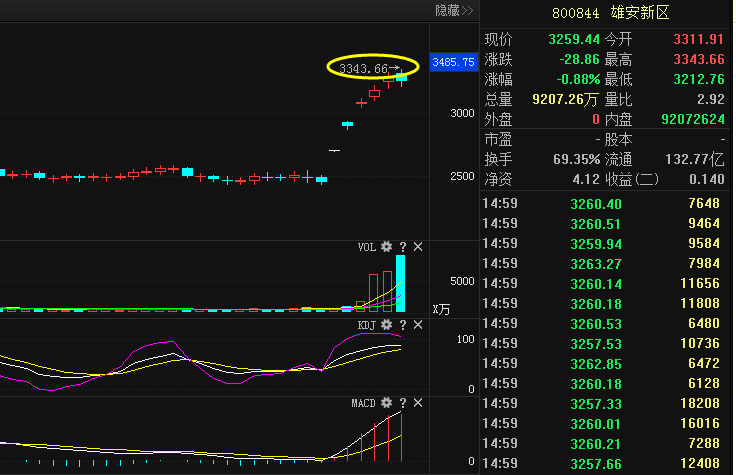This screenshot has width=736, height=475.
Task: Select the tick row with volume 6128
Action: pyautogui.click(x=601, y=384)
